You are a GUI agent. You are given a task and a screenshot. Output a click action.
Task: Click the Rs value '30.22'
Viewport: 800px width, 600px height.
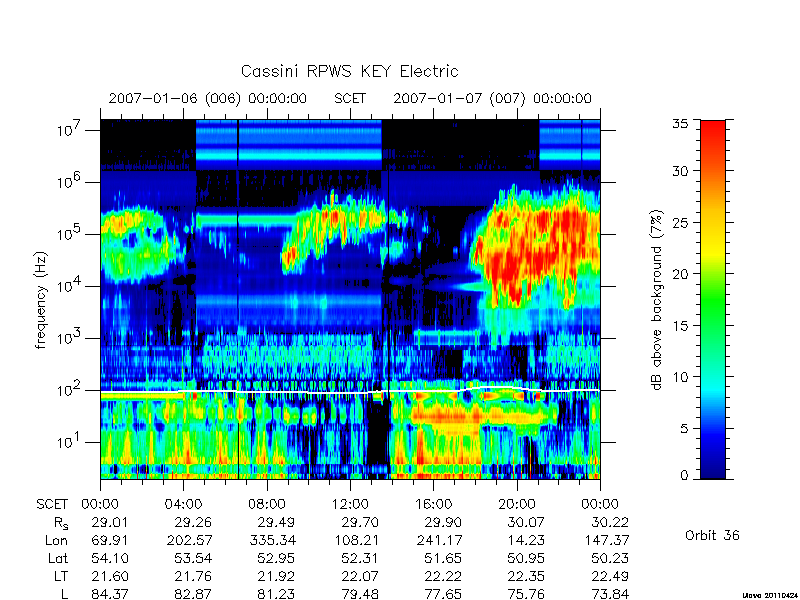(x=610, y=522)
